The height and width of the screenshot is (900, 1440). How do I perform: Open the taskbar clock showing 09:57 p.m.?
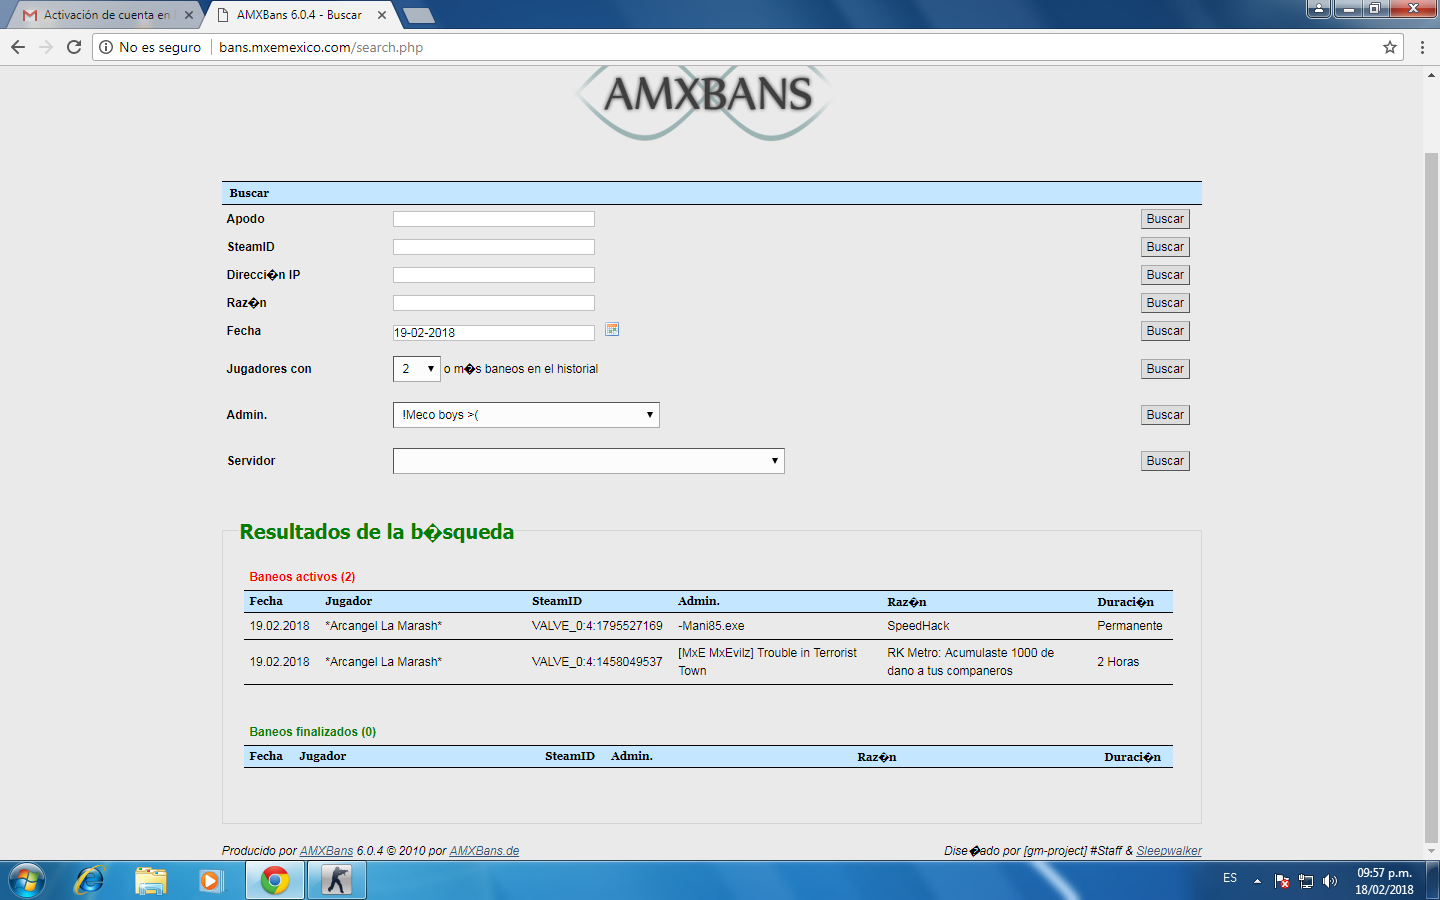[x=1384, y=881]
